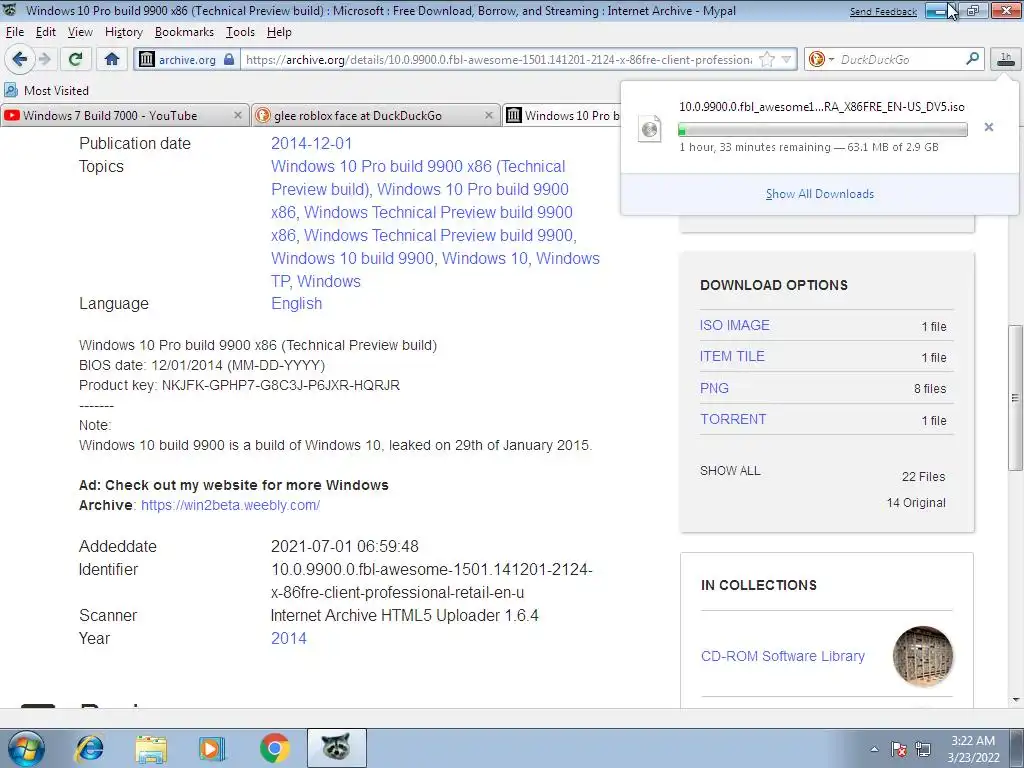Open CD-ROM Software Library collection
Screen dimensions: 1024x768
click(782, 656)
